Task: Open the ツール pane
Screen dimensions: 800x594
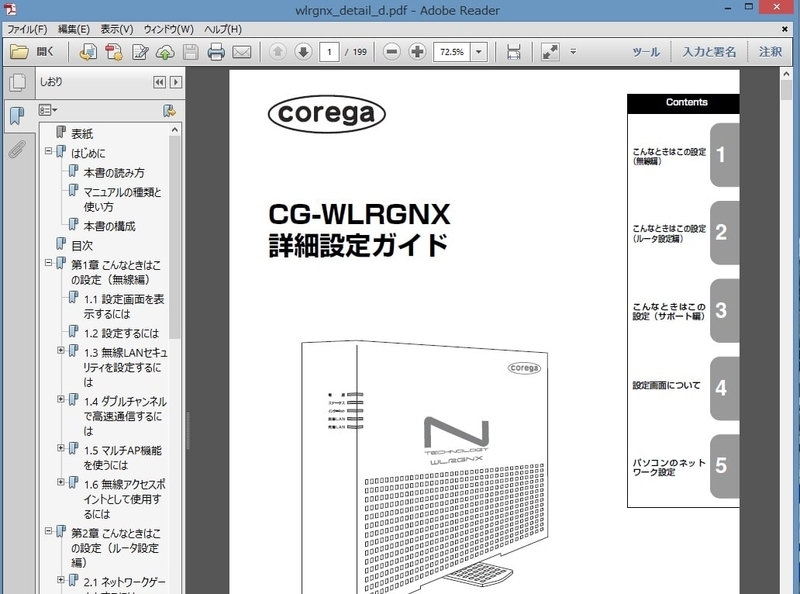Action: click(x=646, y=52)
